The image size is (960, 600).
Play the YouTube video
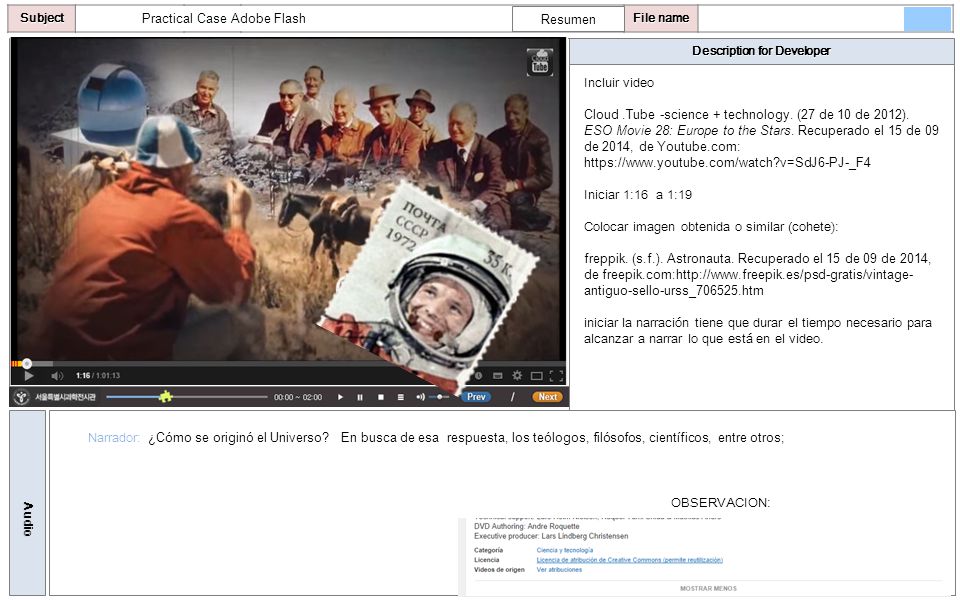28,375
